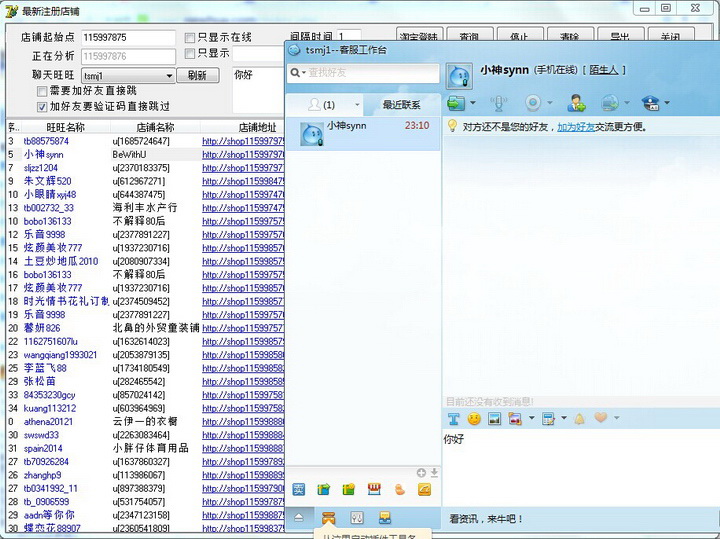The width and height of the screenshot is (720, 539).
Task: Expand the contacts (1) tab dropdown arrow
Action: click(357, 105)
